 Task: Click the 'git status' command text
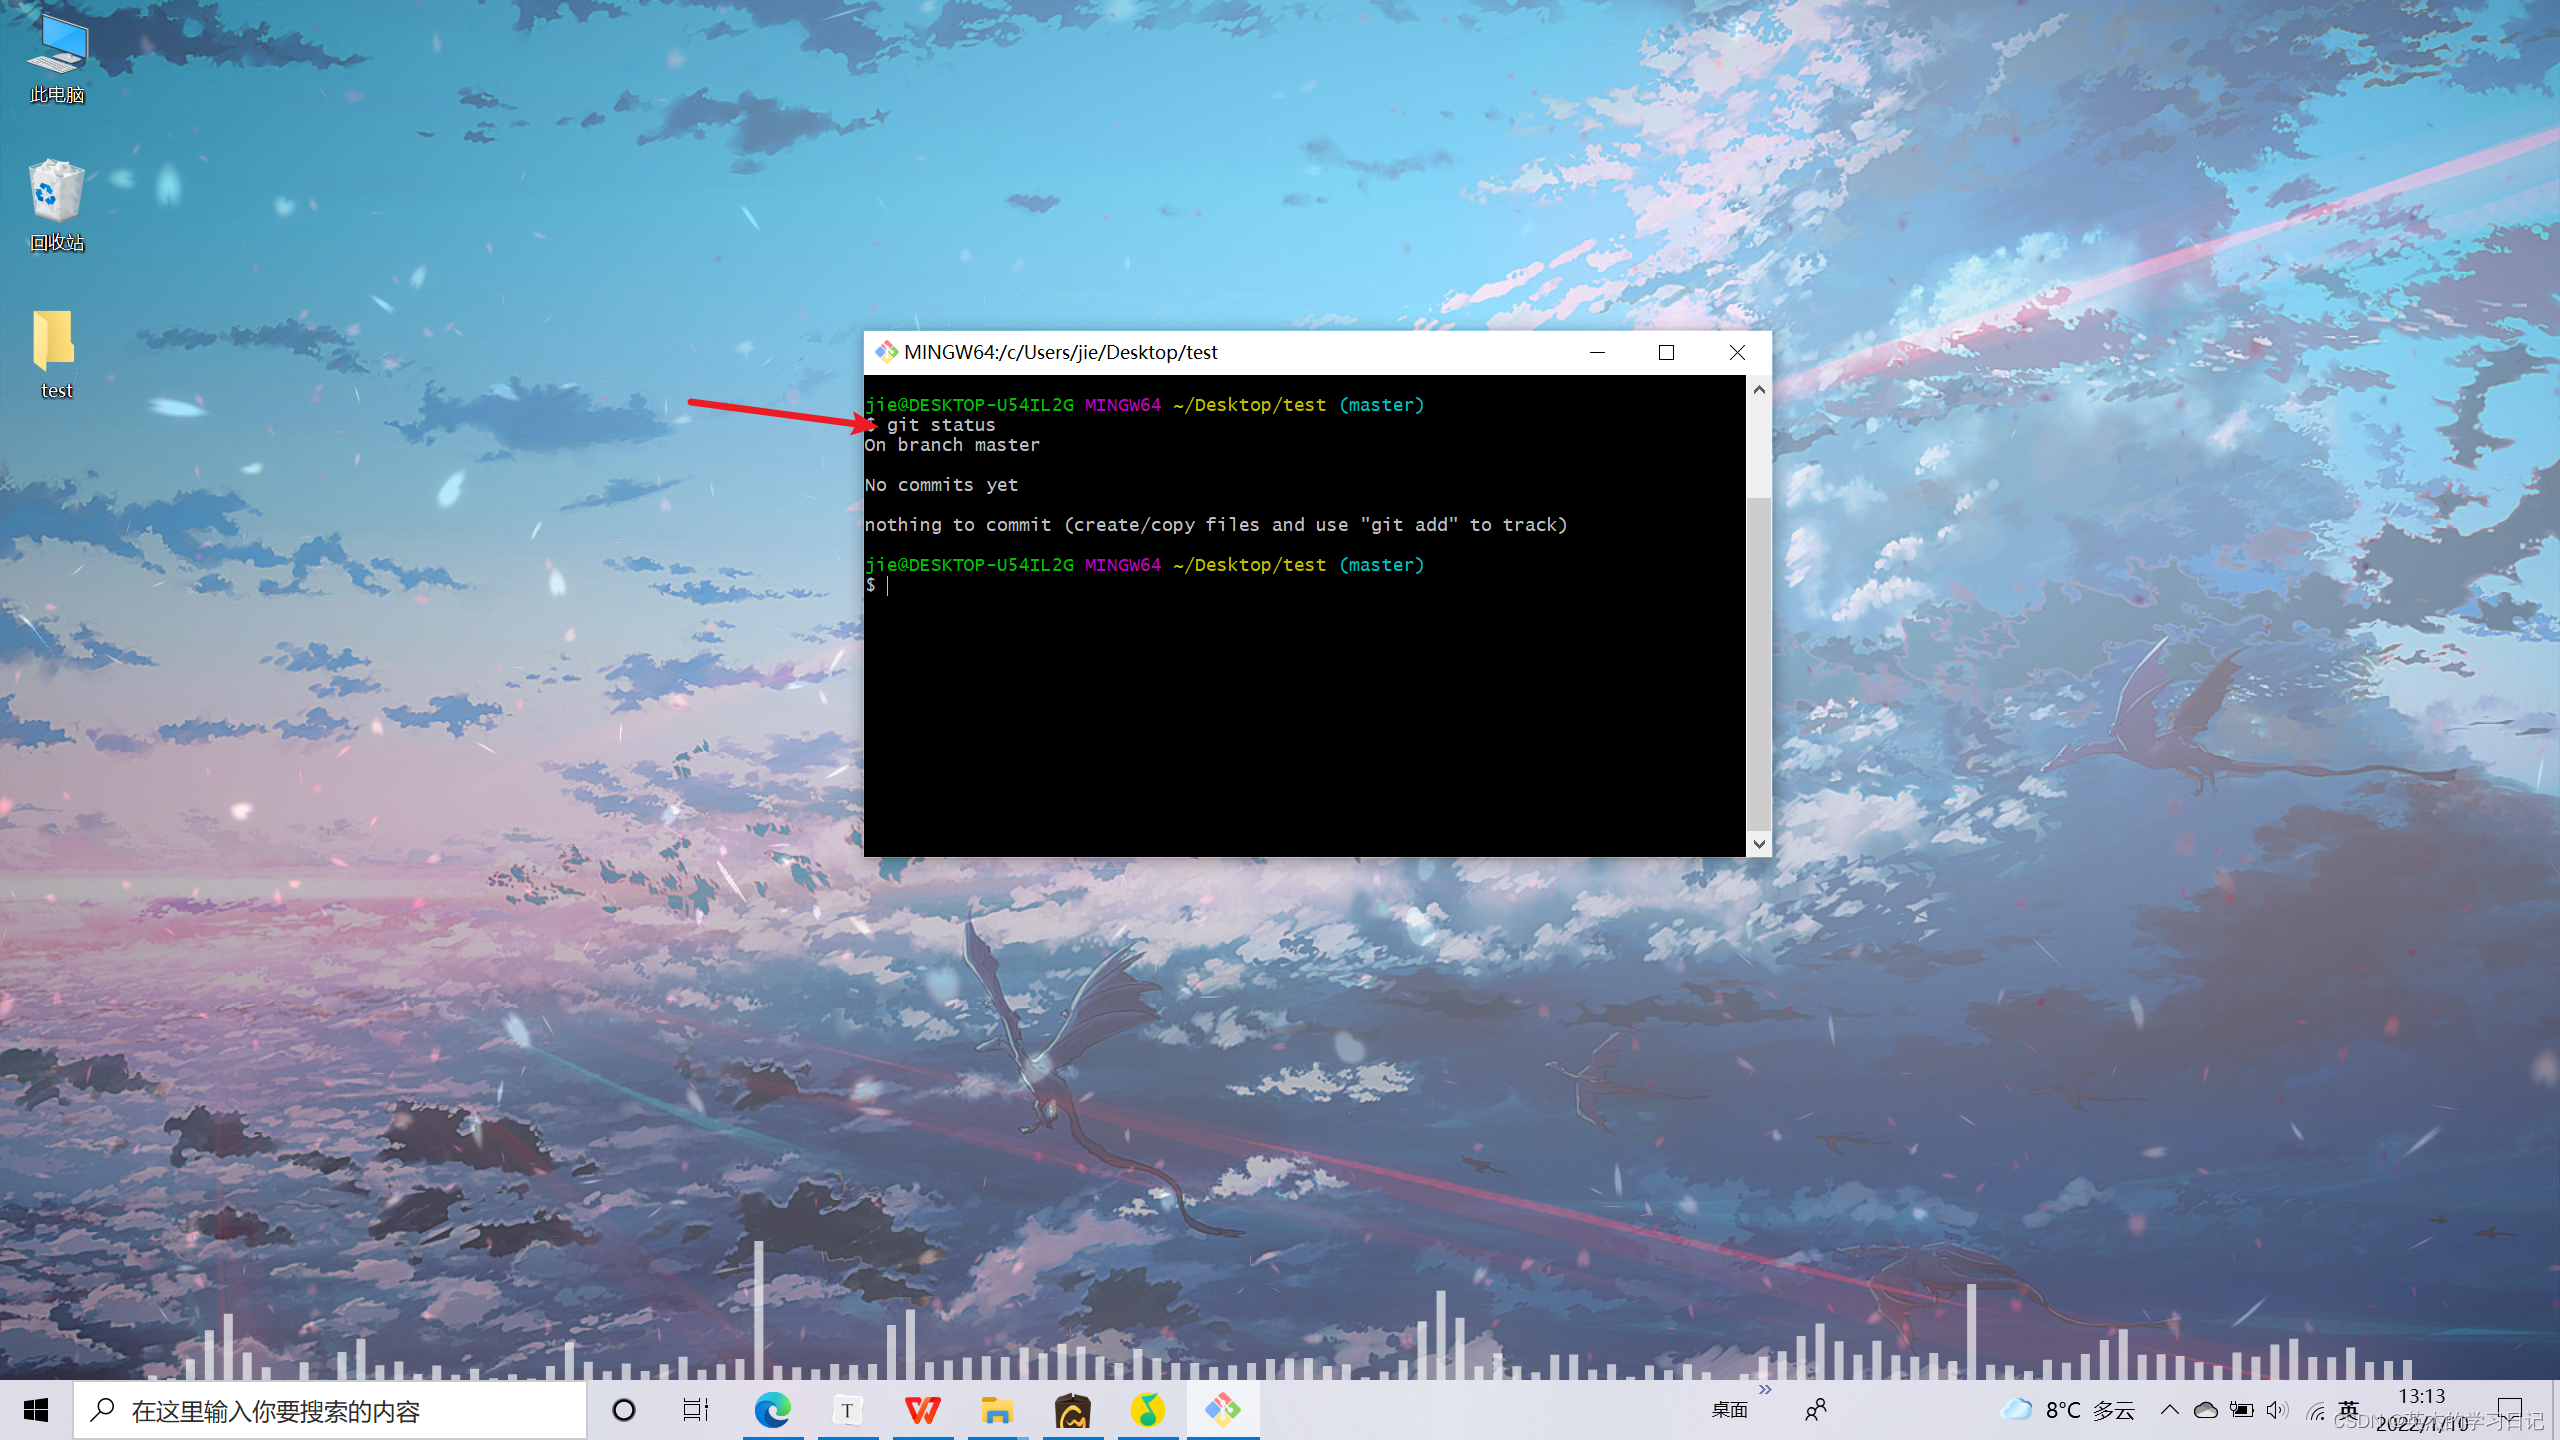click(941, 425)
